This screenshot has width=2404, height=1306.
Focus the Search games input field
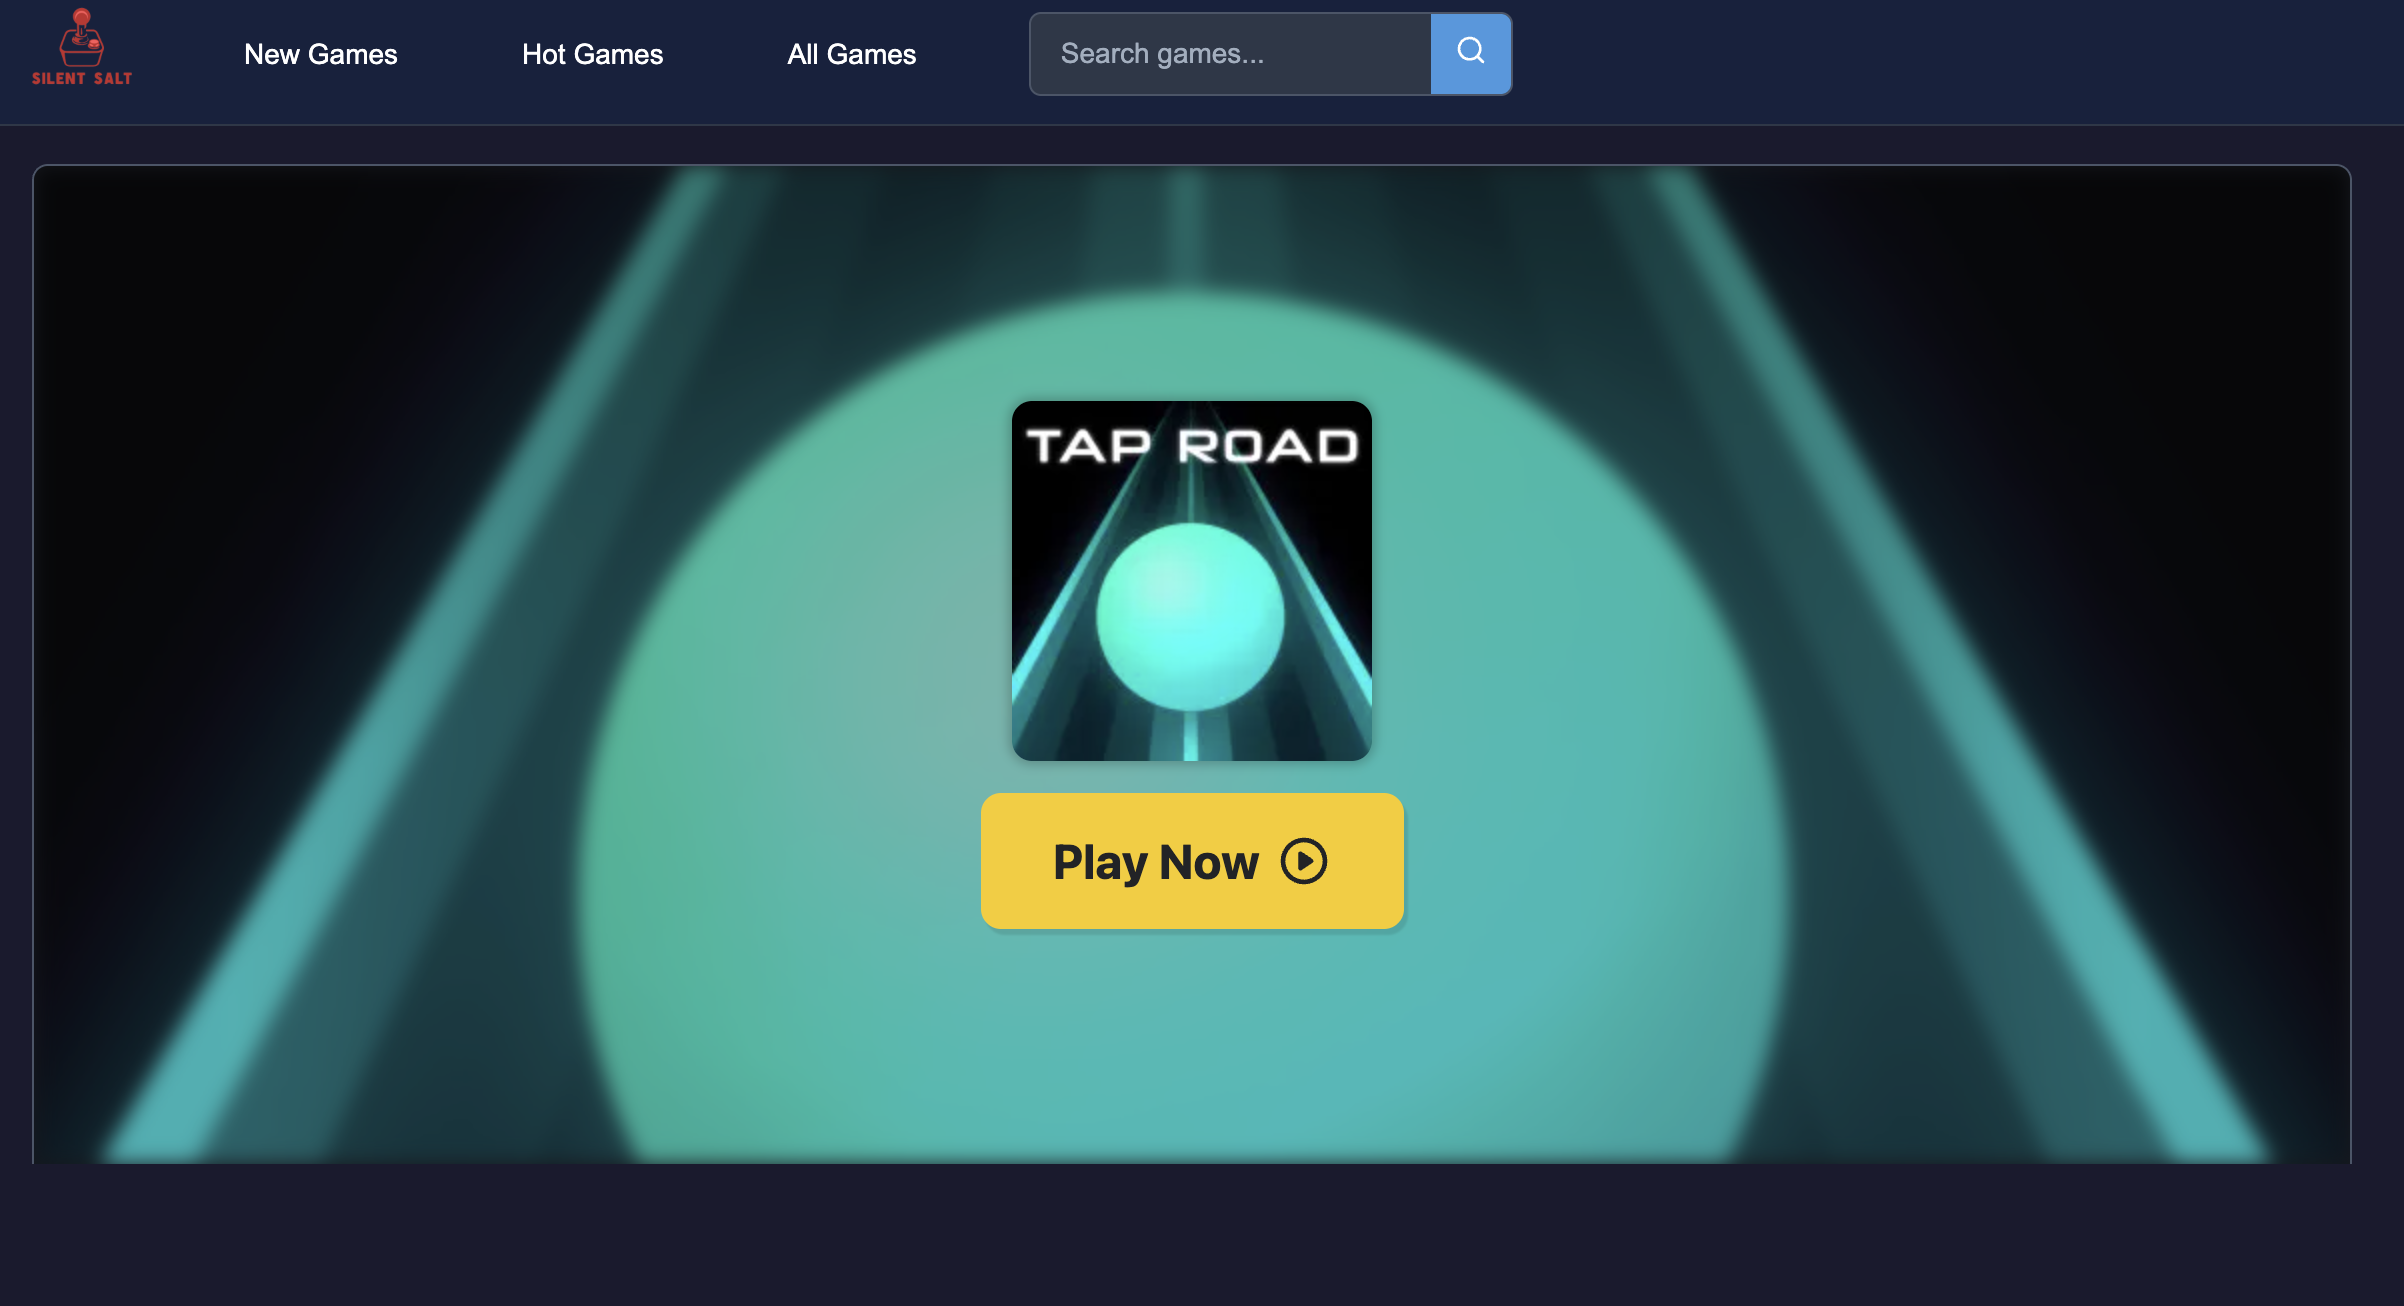point(1230,54)
